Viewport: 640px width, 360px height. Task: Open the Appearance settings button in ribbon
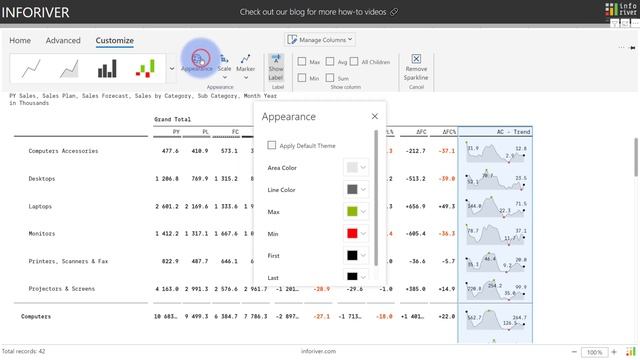tap(198, 62)
